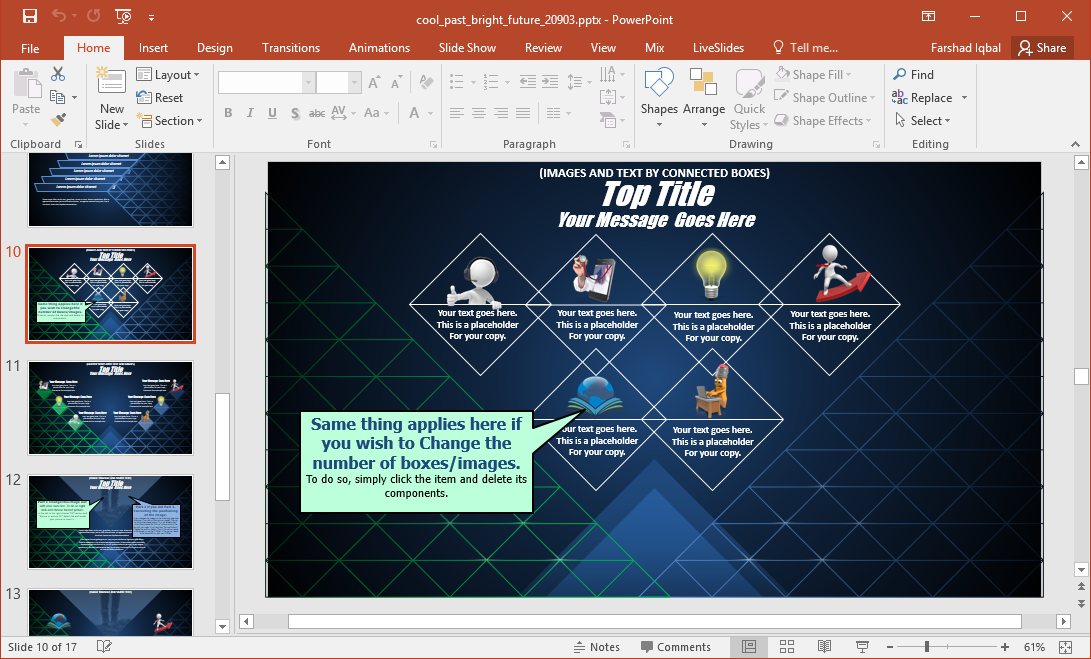
Task: Open the Transitions ribbon tab
Action: tap(291, 48)
